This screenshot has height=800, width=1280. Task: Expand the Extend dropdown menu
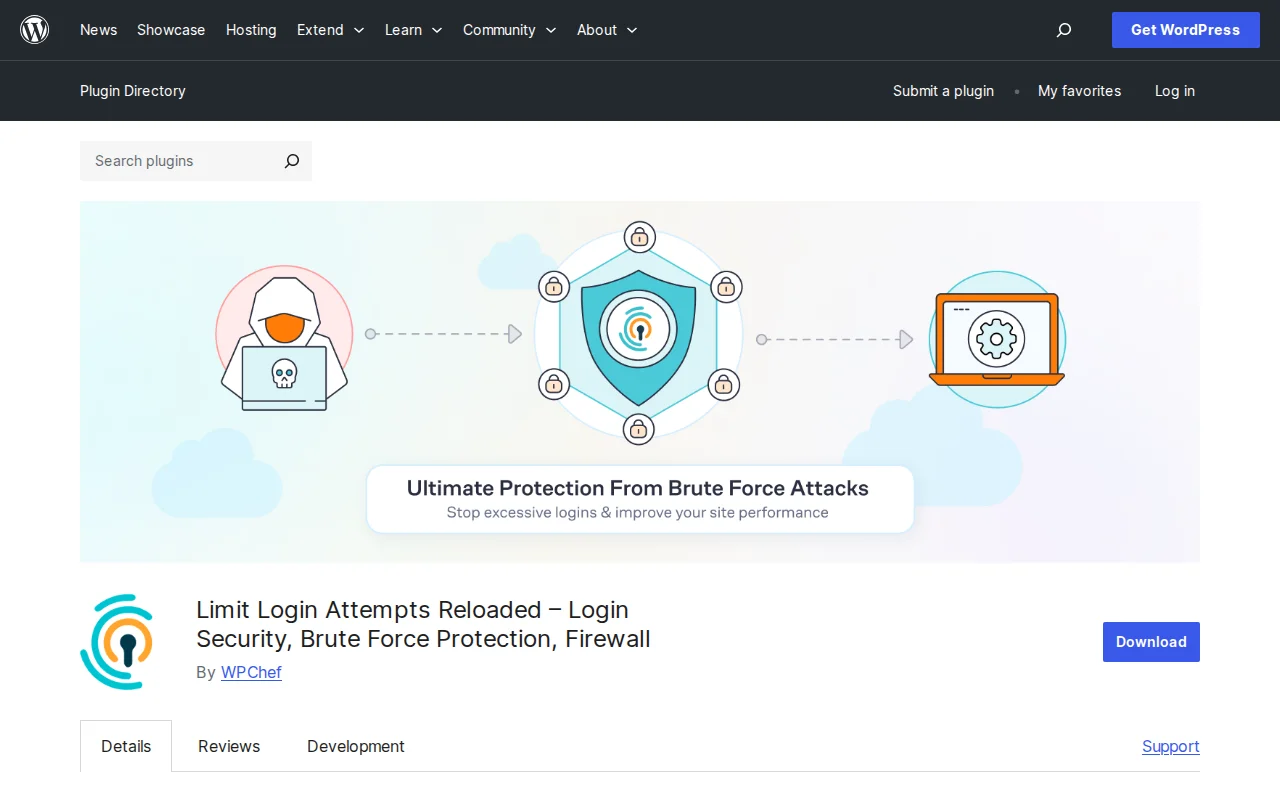tap(330, 30)
